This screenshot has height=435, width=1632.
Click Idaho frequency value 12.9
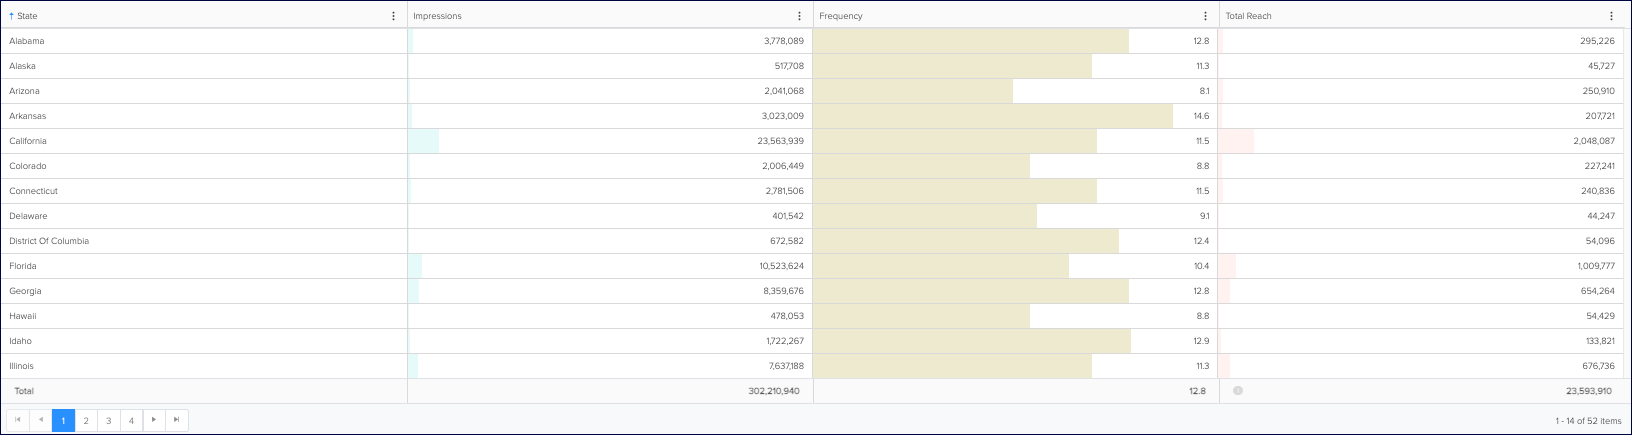click(1201, 341)
